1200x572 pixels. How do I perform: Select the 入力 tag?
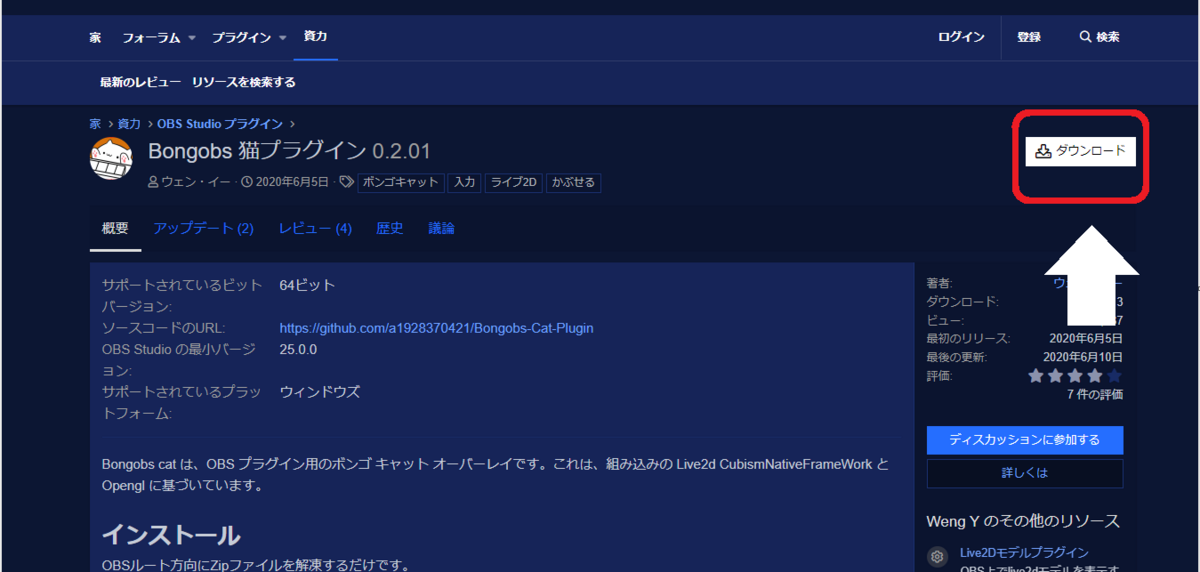tap(464, 182)
